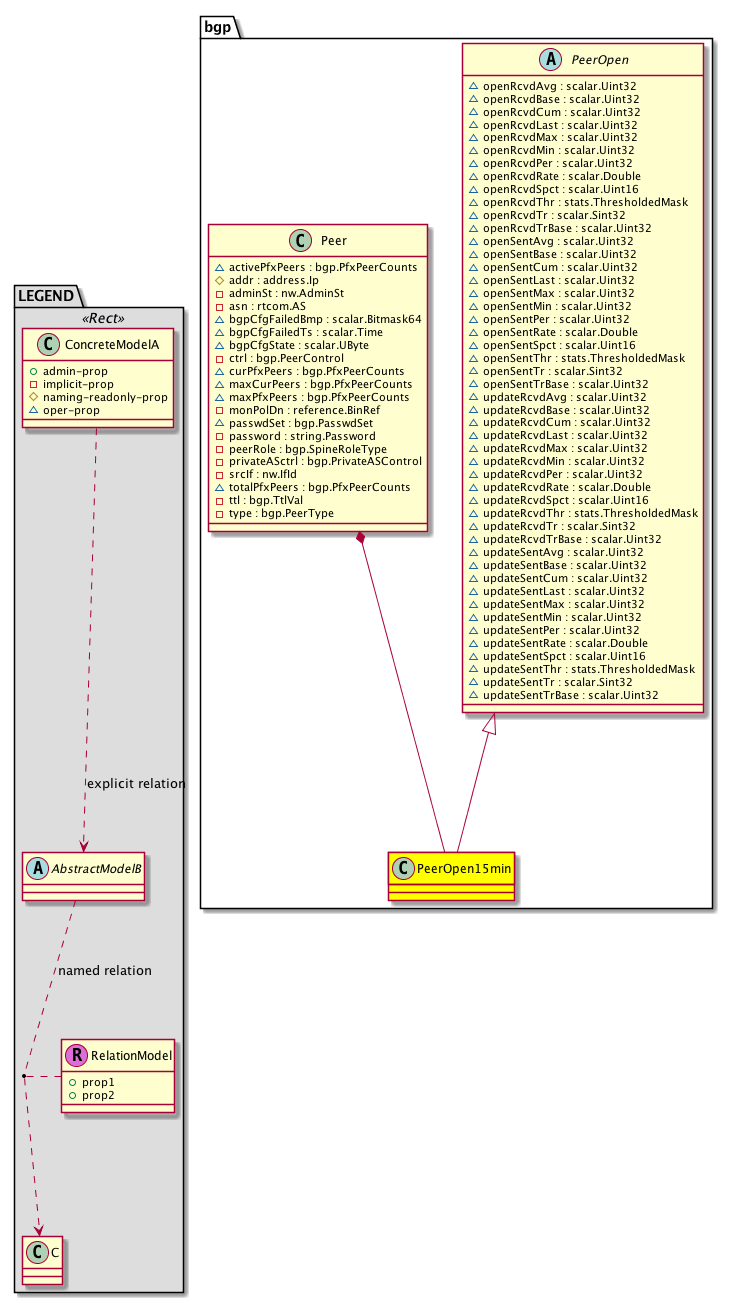The width and height of the screenshot is (733, 1303).
Task: Click the 'named relation' label
Action: 105,970
